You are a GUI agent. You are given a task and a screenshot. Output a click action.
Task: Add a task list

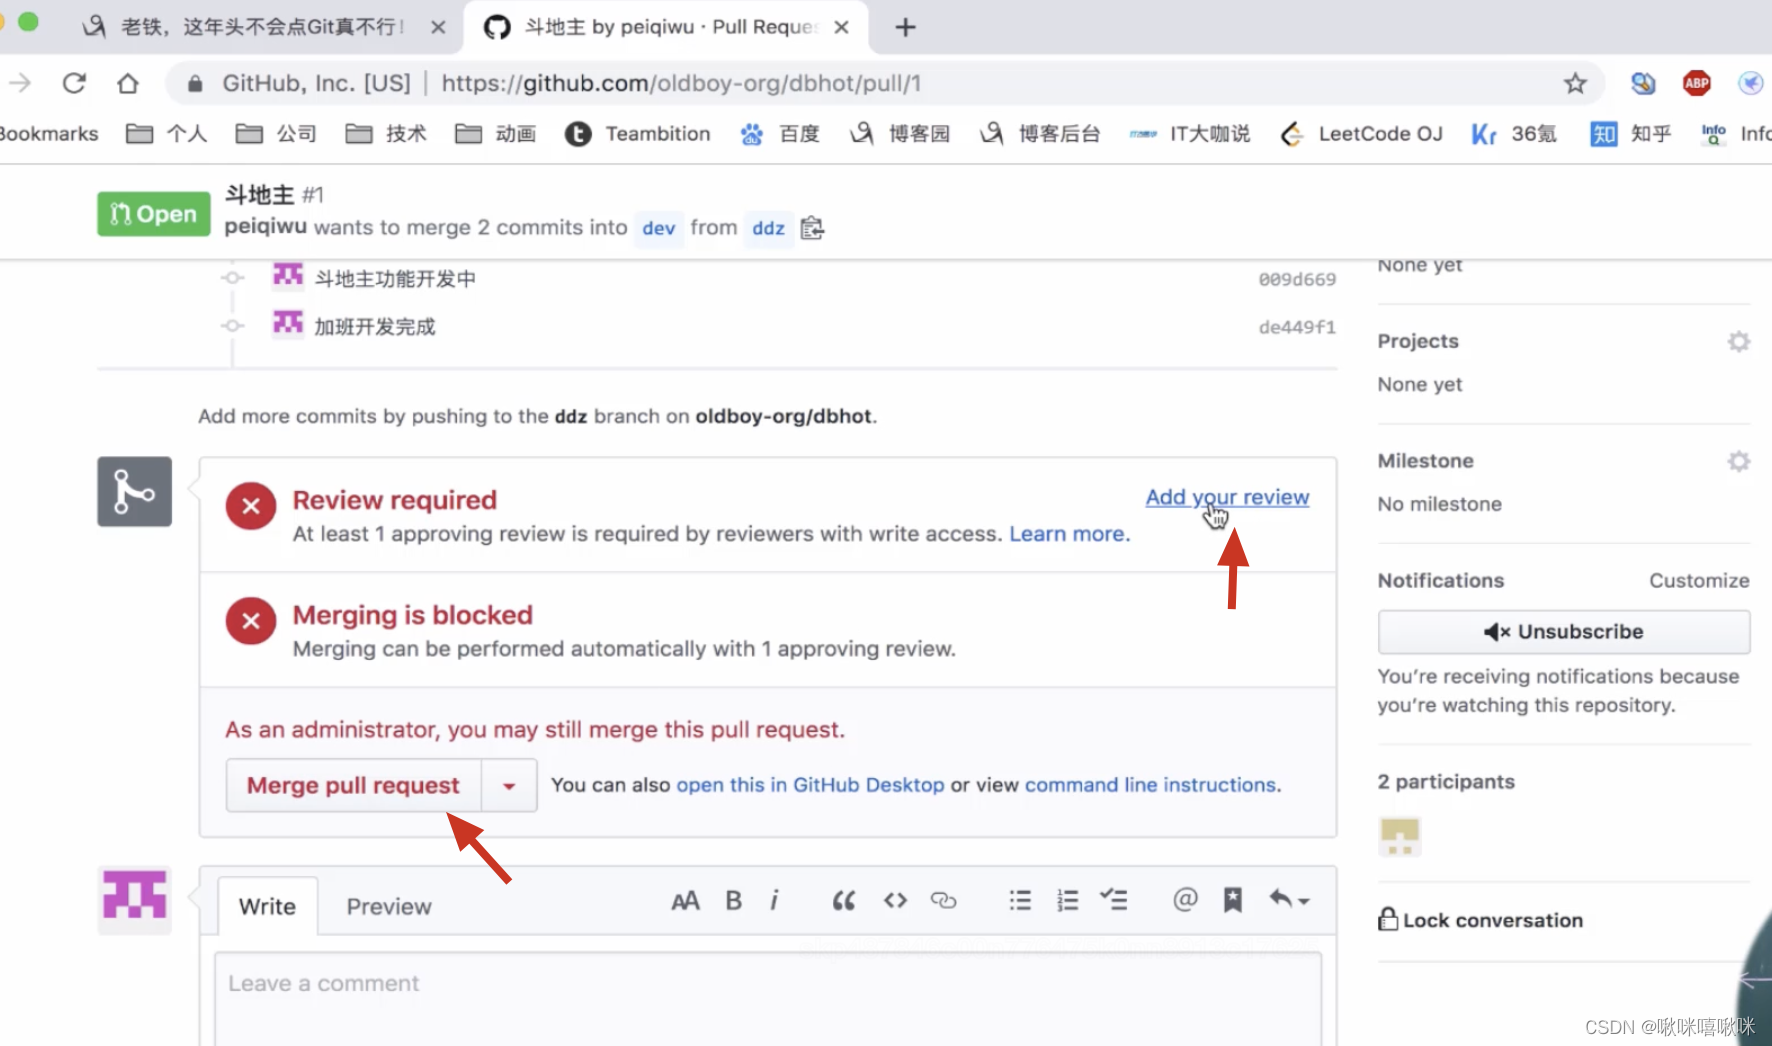(1114, 900)
